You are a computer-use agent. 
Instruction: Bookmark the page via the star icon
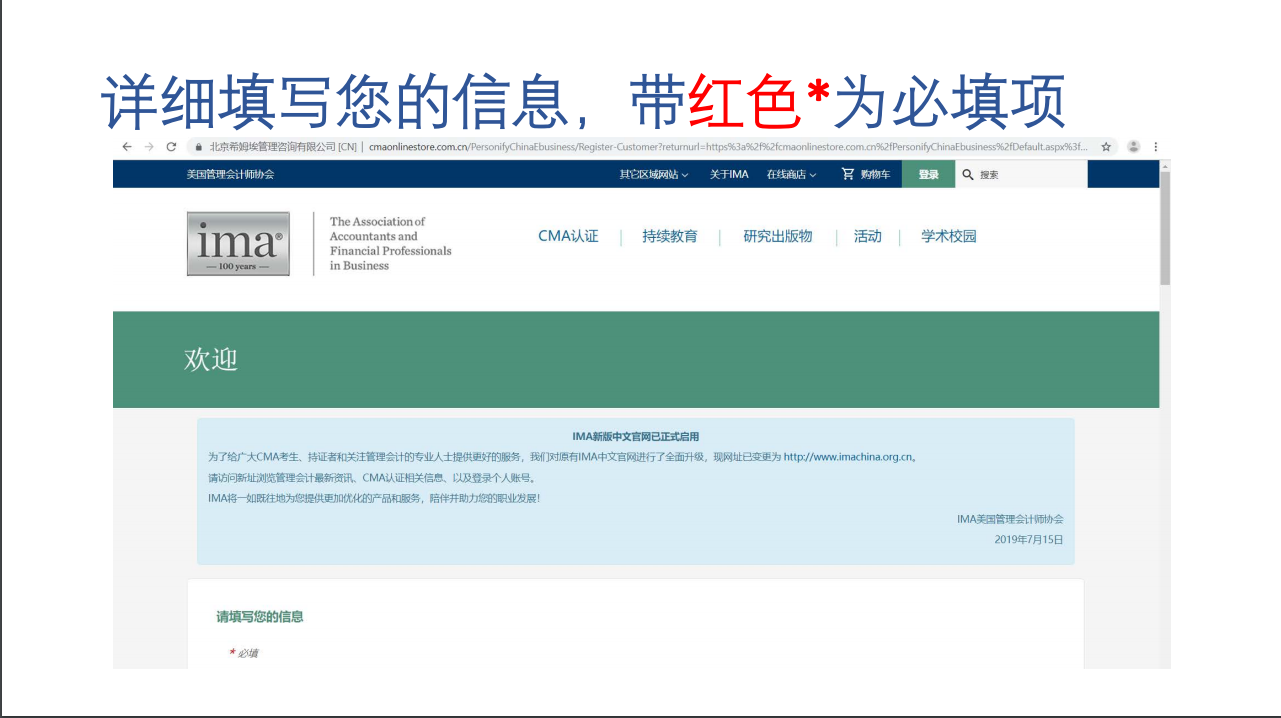click(1106, 146)
